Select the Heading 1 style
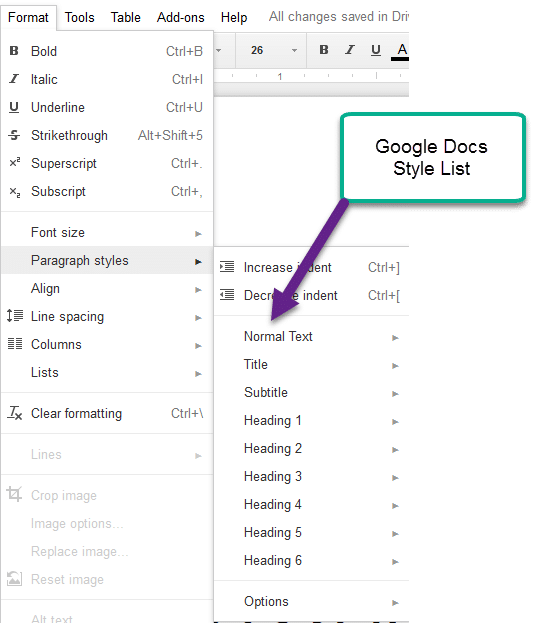The height and width of the screenshot is (623, 546). (x=312, y=420)
